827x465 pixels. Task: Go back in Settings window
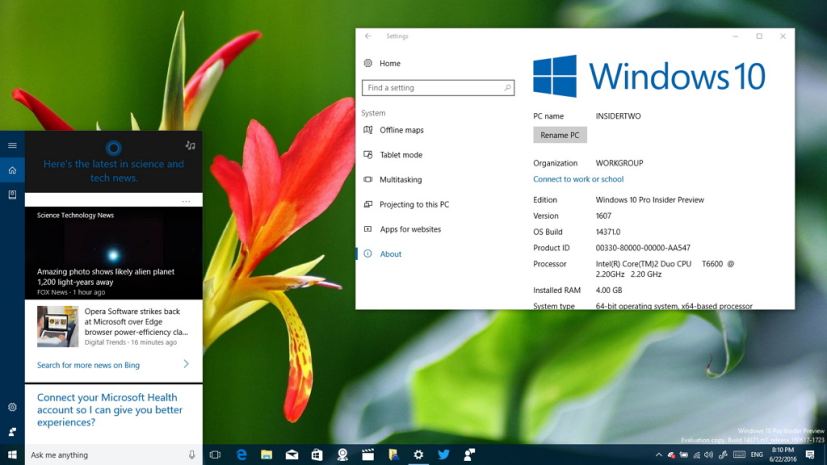[368, 36]
